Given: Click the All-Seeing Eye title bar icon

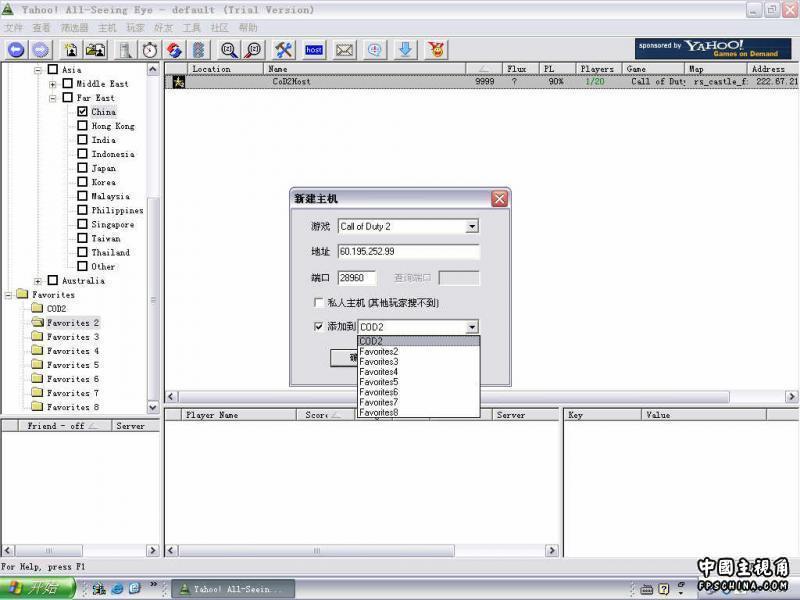Looking at the screenshot, I should [x=8, y=9].
